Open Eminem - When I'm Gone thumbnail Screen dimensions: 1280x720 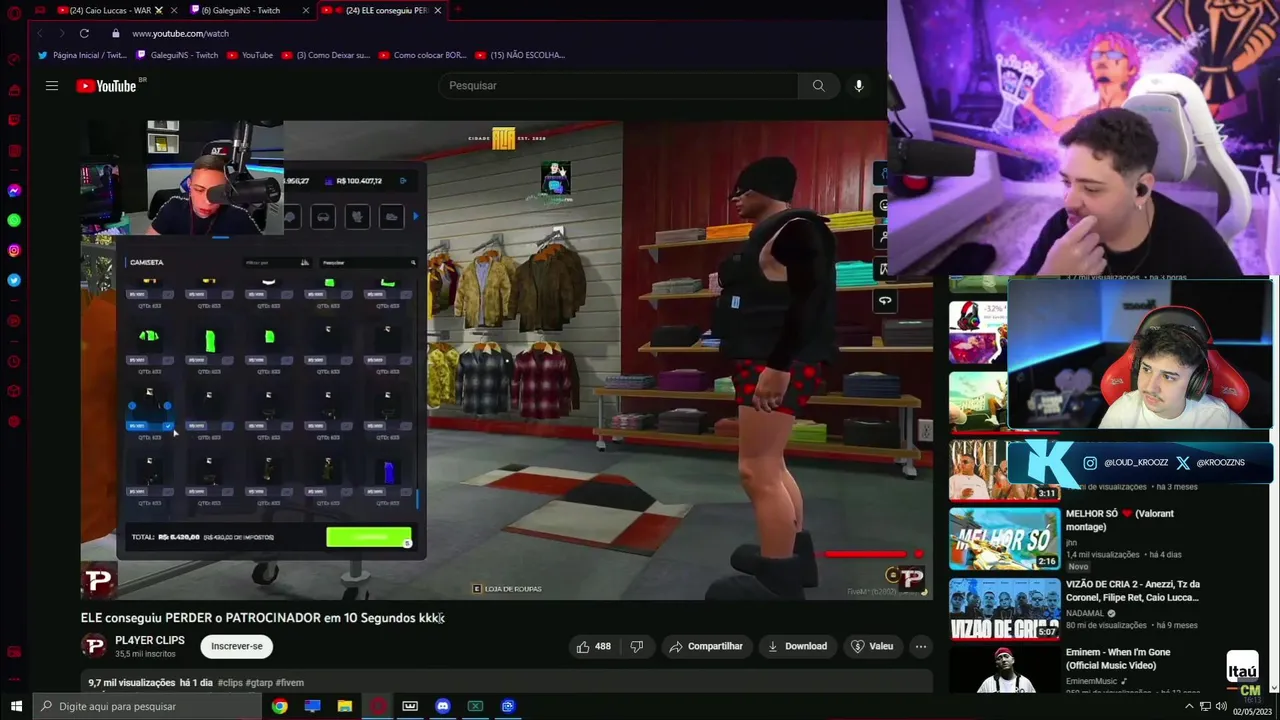point(1004,670)
